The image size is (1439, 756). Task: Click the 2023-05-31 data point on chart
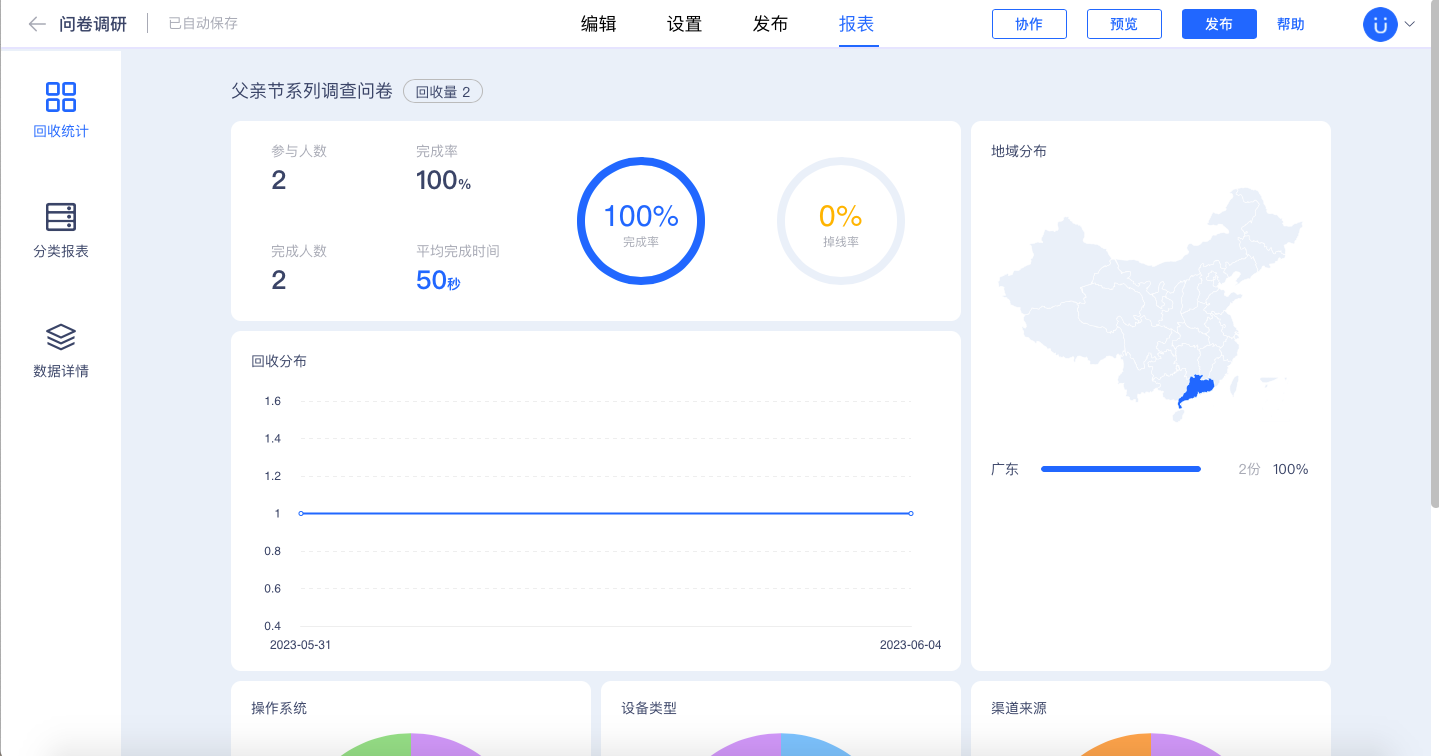pos(301,513)
